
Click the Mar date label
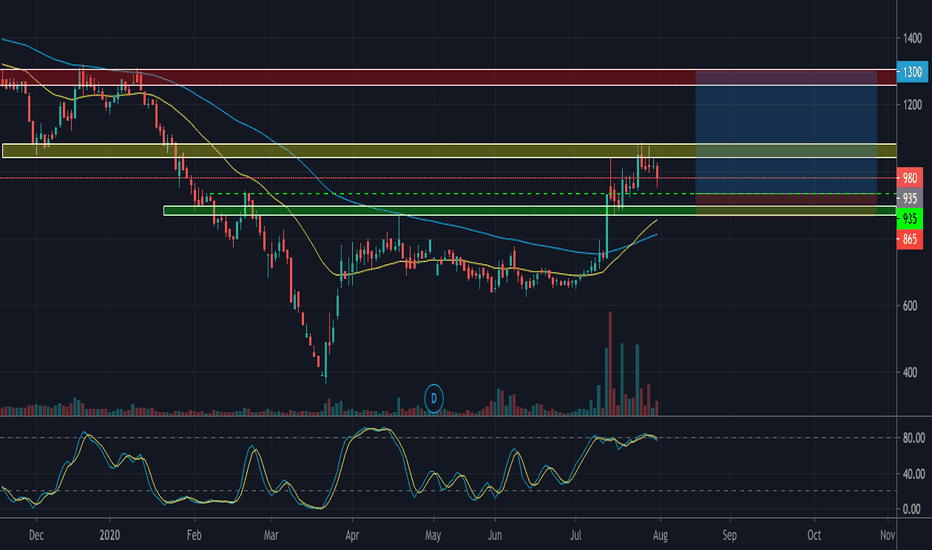click(271, 535)
